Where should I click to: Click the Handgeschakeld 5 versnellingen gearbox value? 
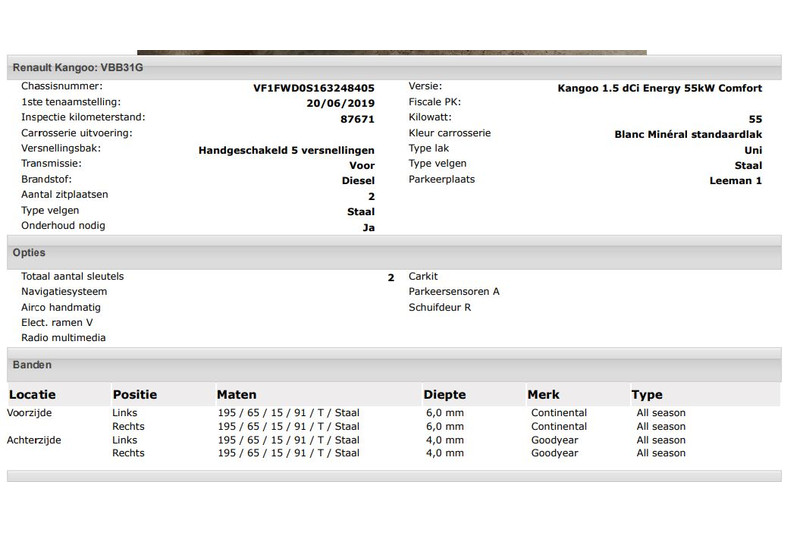(287, 150)
